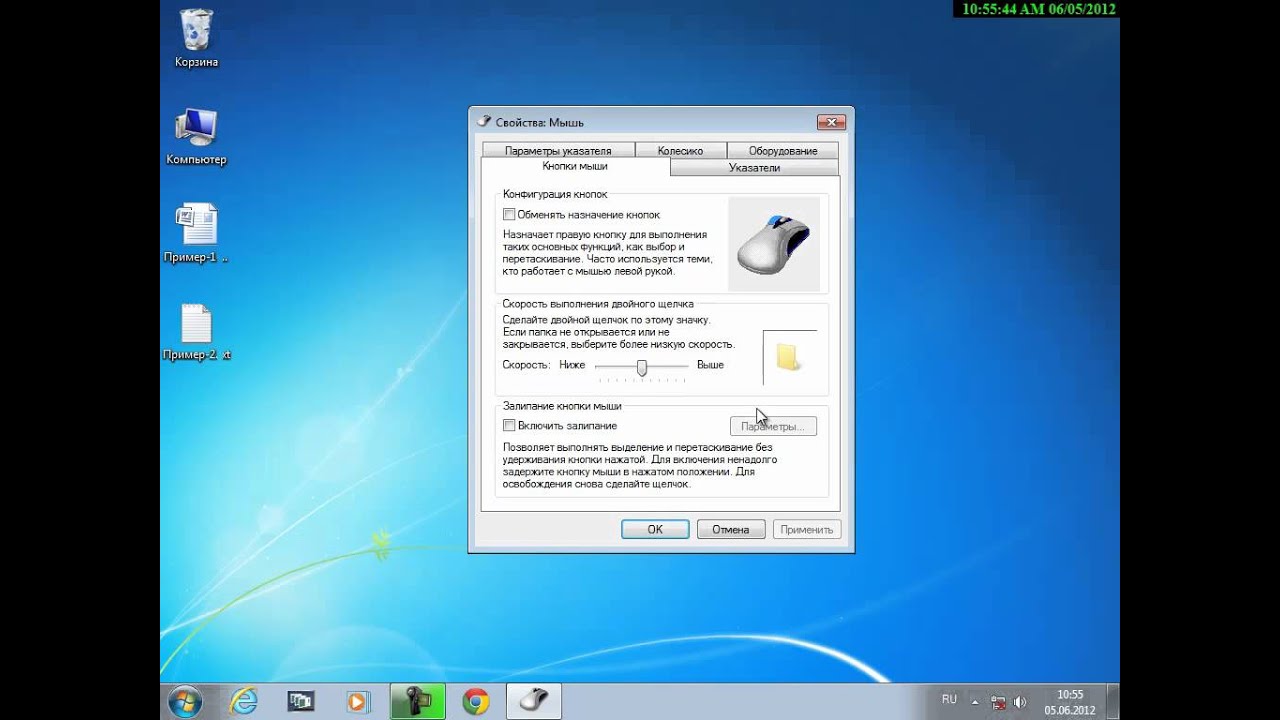
Task: Activate the mouse properties taskbar button
Action: [534, 702]
